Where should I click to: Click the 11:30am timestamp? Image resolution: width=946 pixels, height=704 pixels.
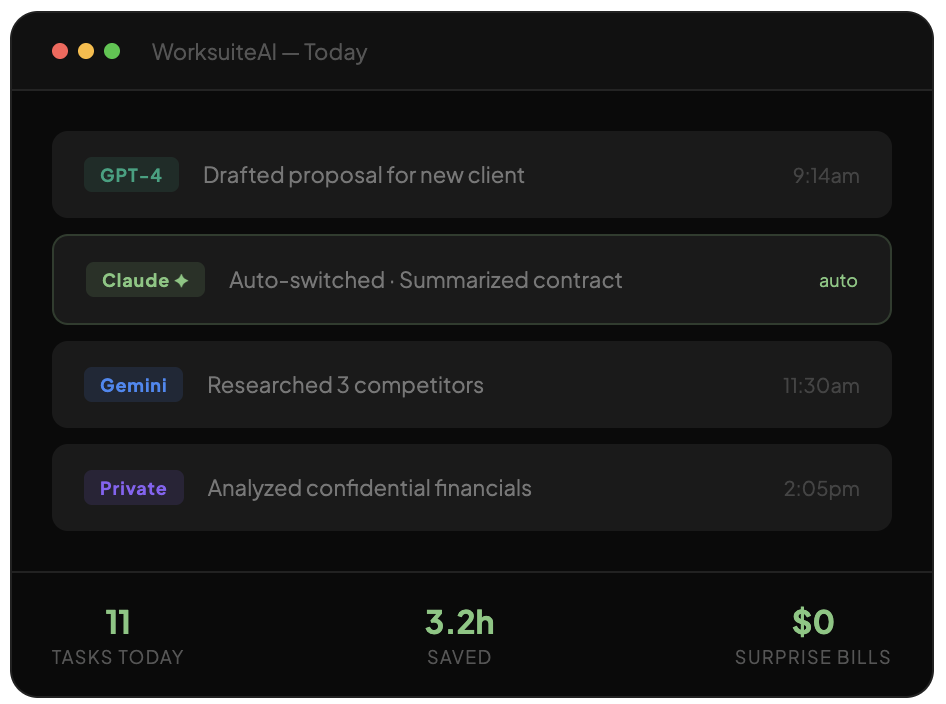(821, 386)
